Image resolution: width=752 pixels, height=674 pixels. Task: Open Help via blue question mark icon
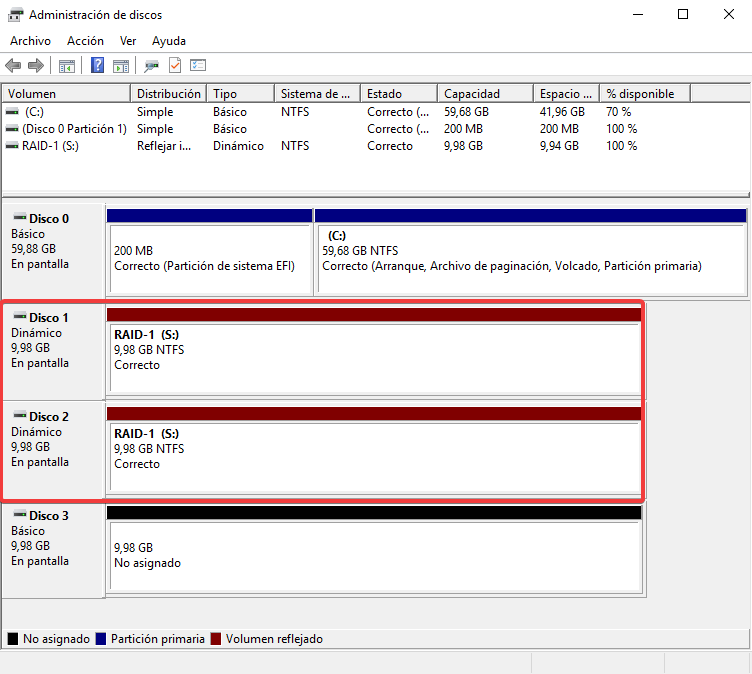pos(98,66)
